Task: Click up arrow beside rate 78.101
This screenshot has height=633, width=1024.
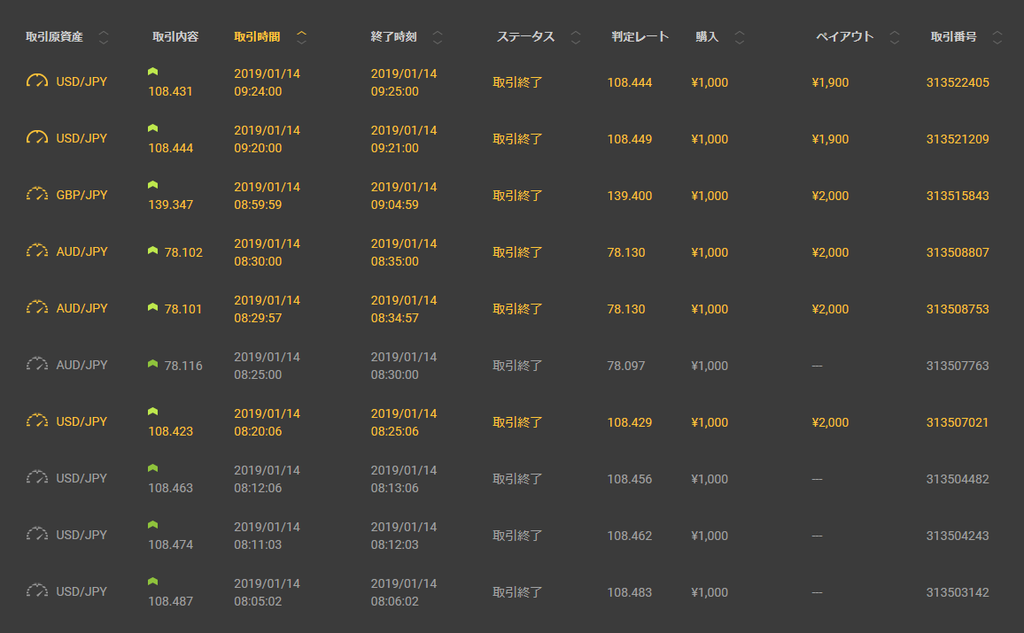Action: [x=153, y=307]
